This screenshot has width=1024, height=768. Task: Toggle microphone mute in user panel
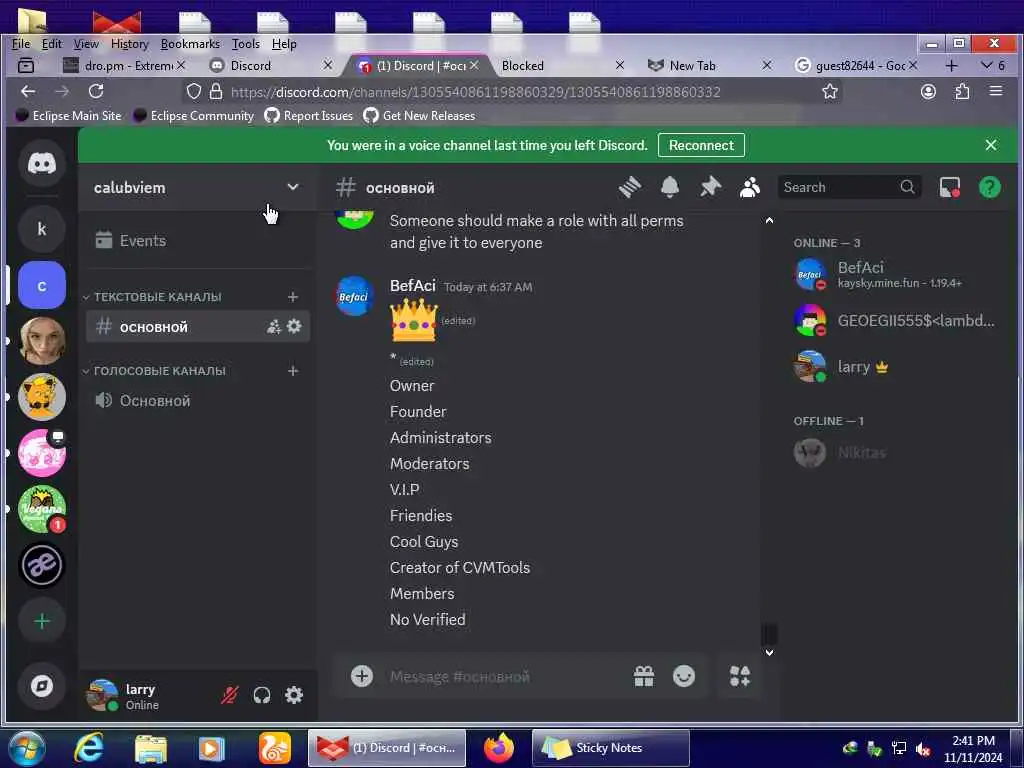[229, 695]
